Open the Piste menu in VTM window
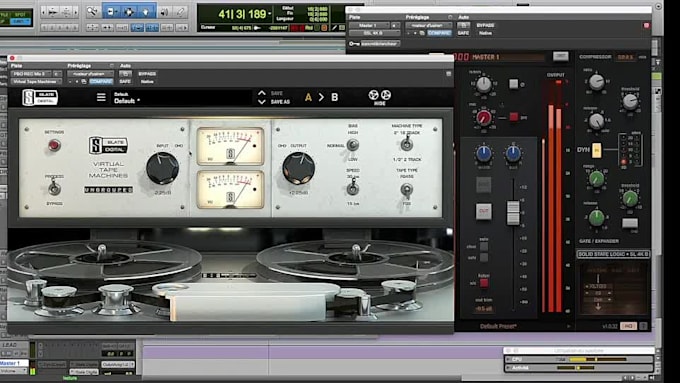 (x=16, y=65)
